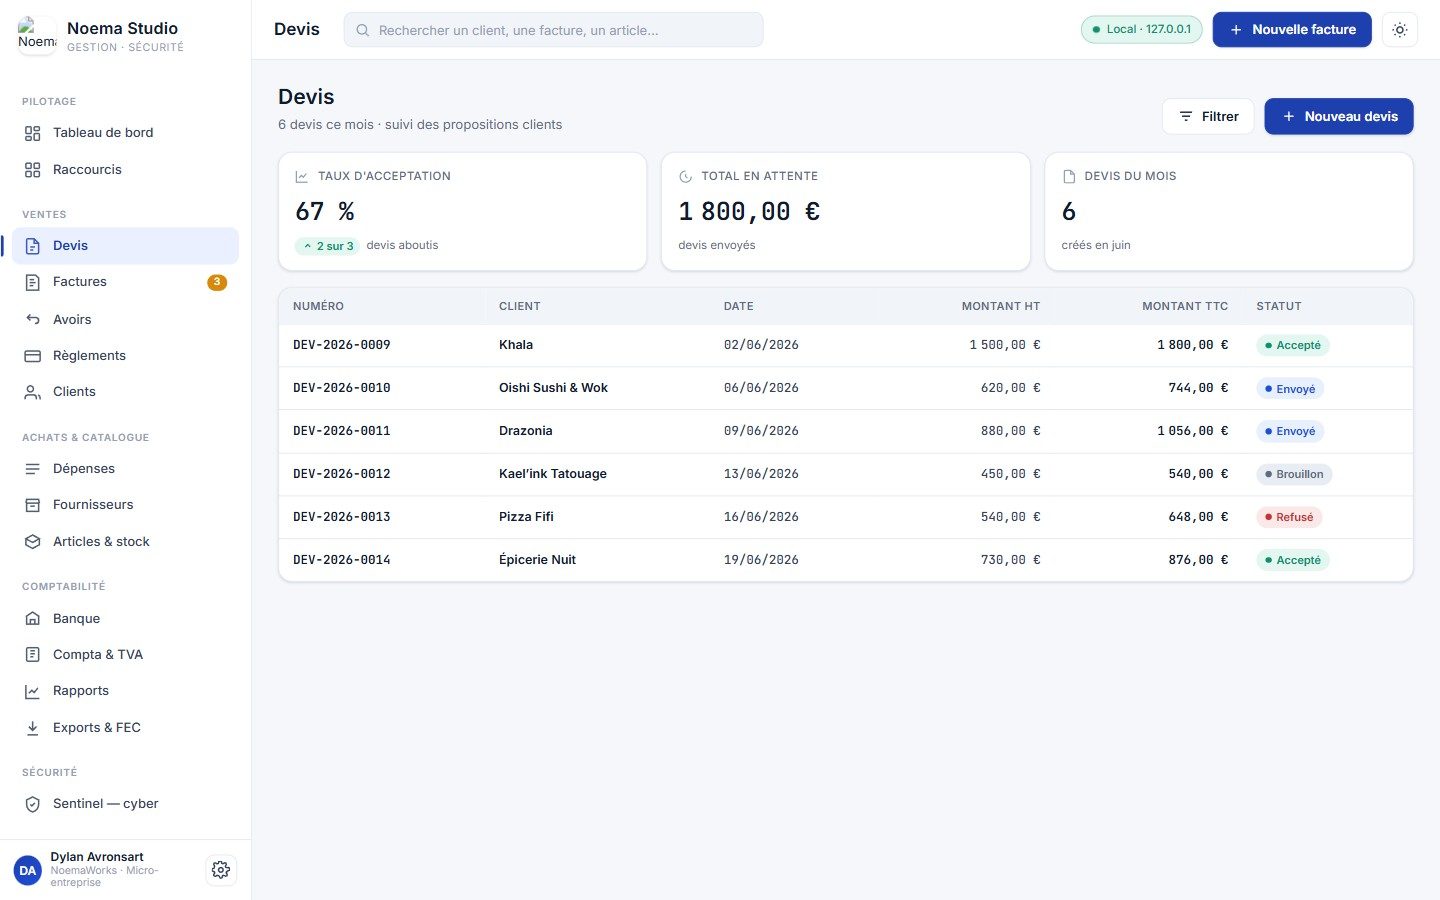Click the Factures badge showing 3
1440x900 pixels.
click(217, 282)
